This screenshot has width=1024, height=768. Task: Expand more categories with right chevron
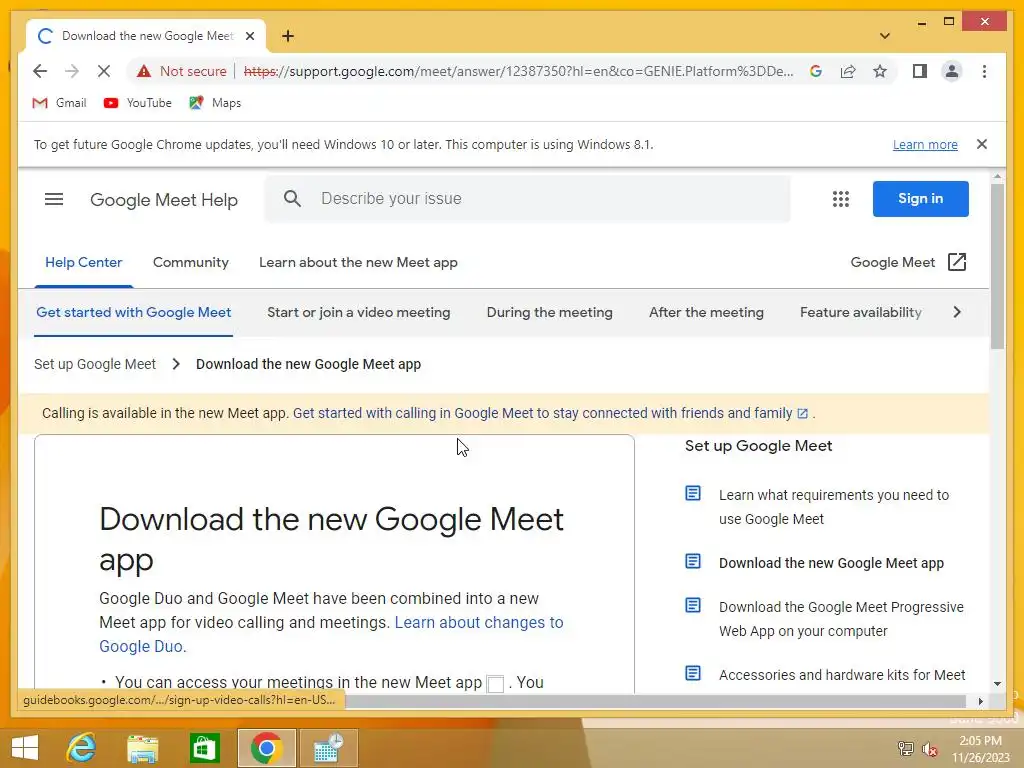pyautogui.click(x=957, y=312)
